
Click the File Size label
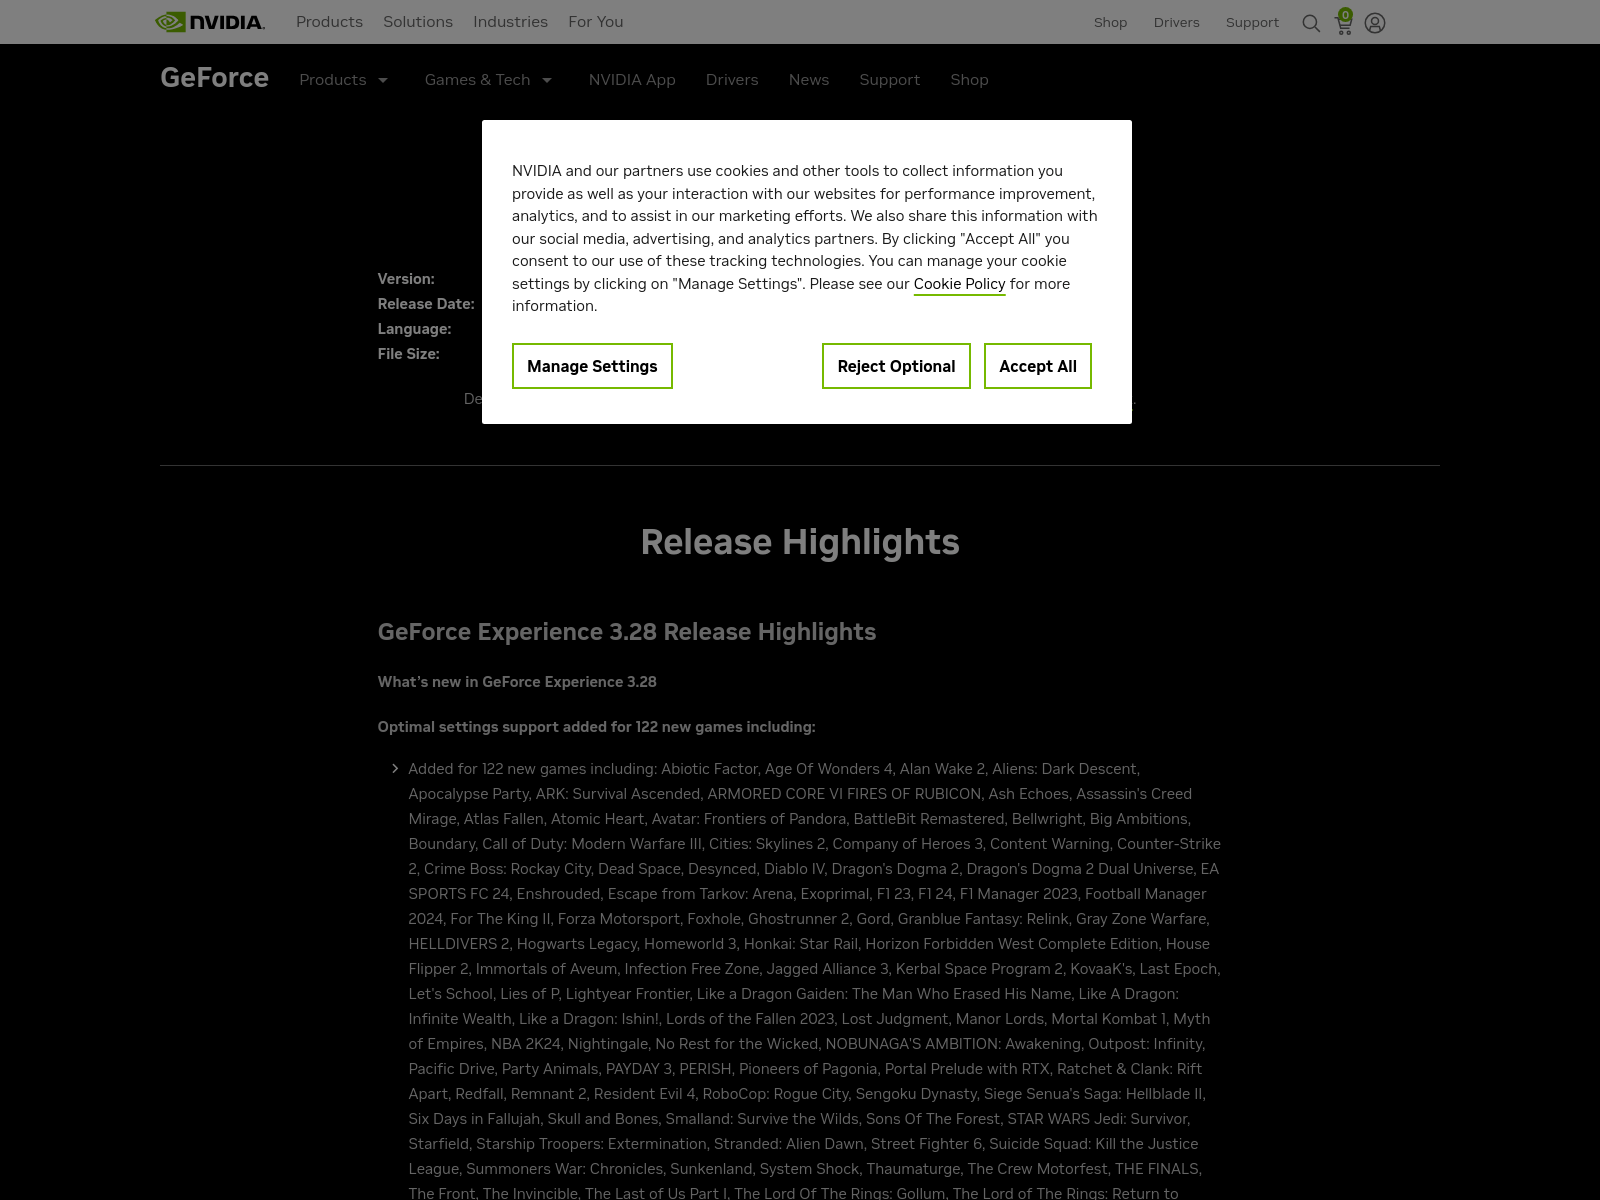tap(408, 354)
